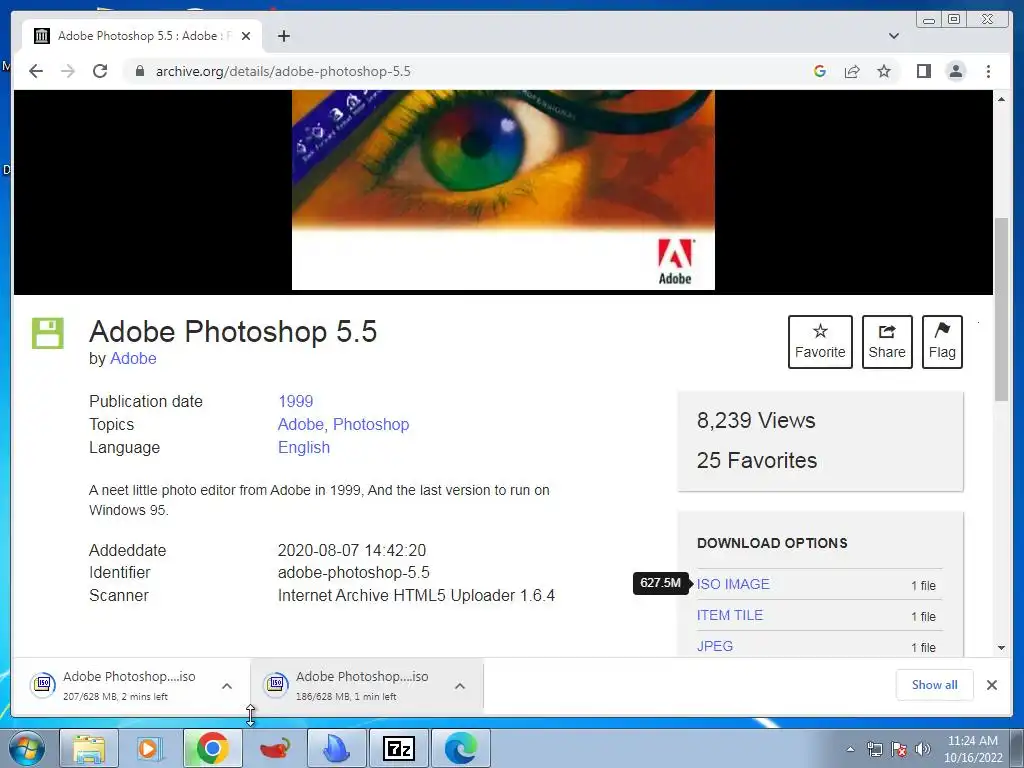The height and width of the screenshot is (768, 1024).
Task: Open the Photoshop topic link
Action: (371, 424)
